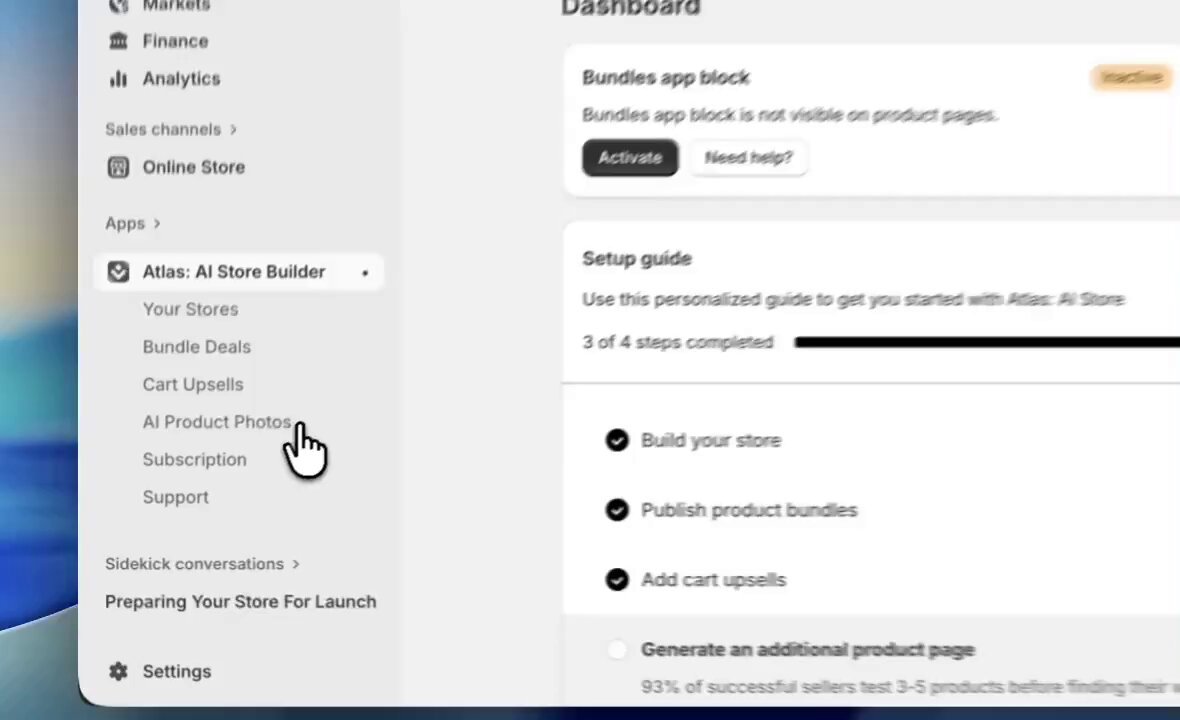Open AI Product Photos in sidebar
1180x720 pixels.
click(217, 422)
